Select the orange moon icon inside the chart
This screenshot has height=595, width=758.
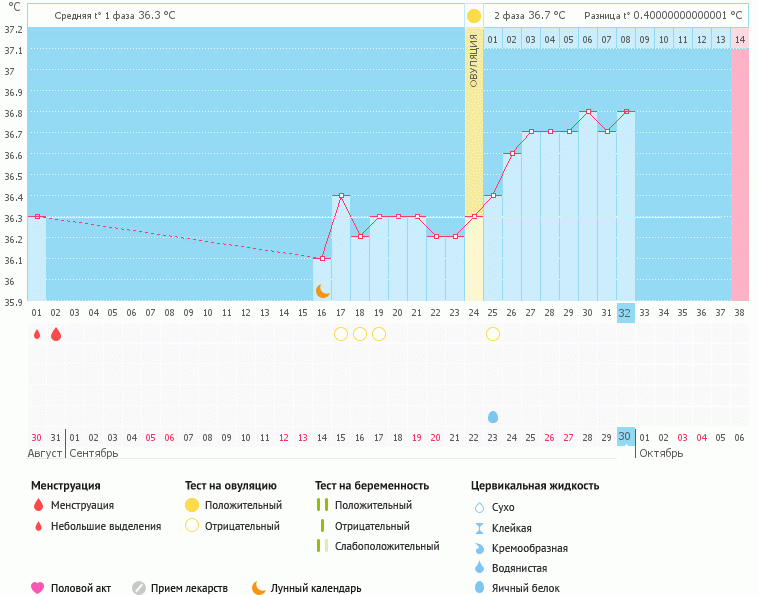322,291
